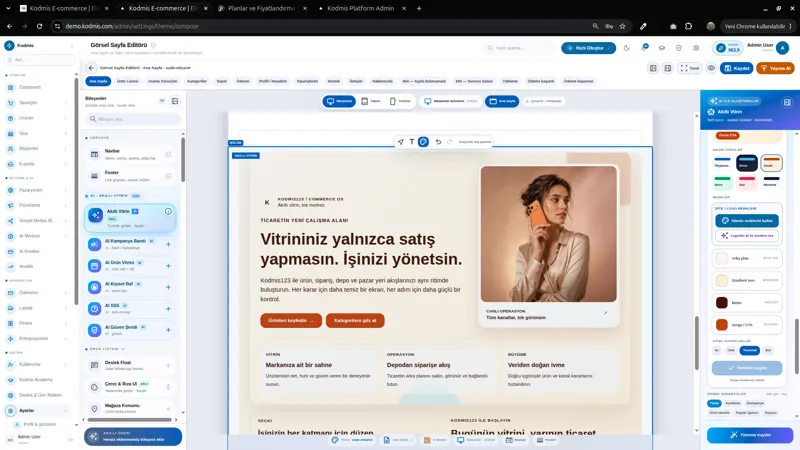The height and width of the screenshot is (450, 800).
Task: Open the settings gear icon in header
Action: (696, 48)
